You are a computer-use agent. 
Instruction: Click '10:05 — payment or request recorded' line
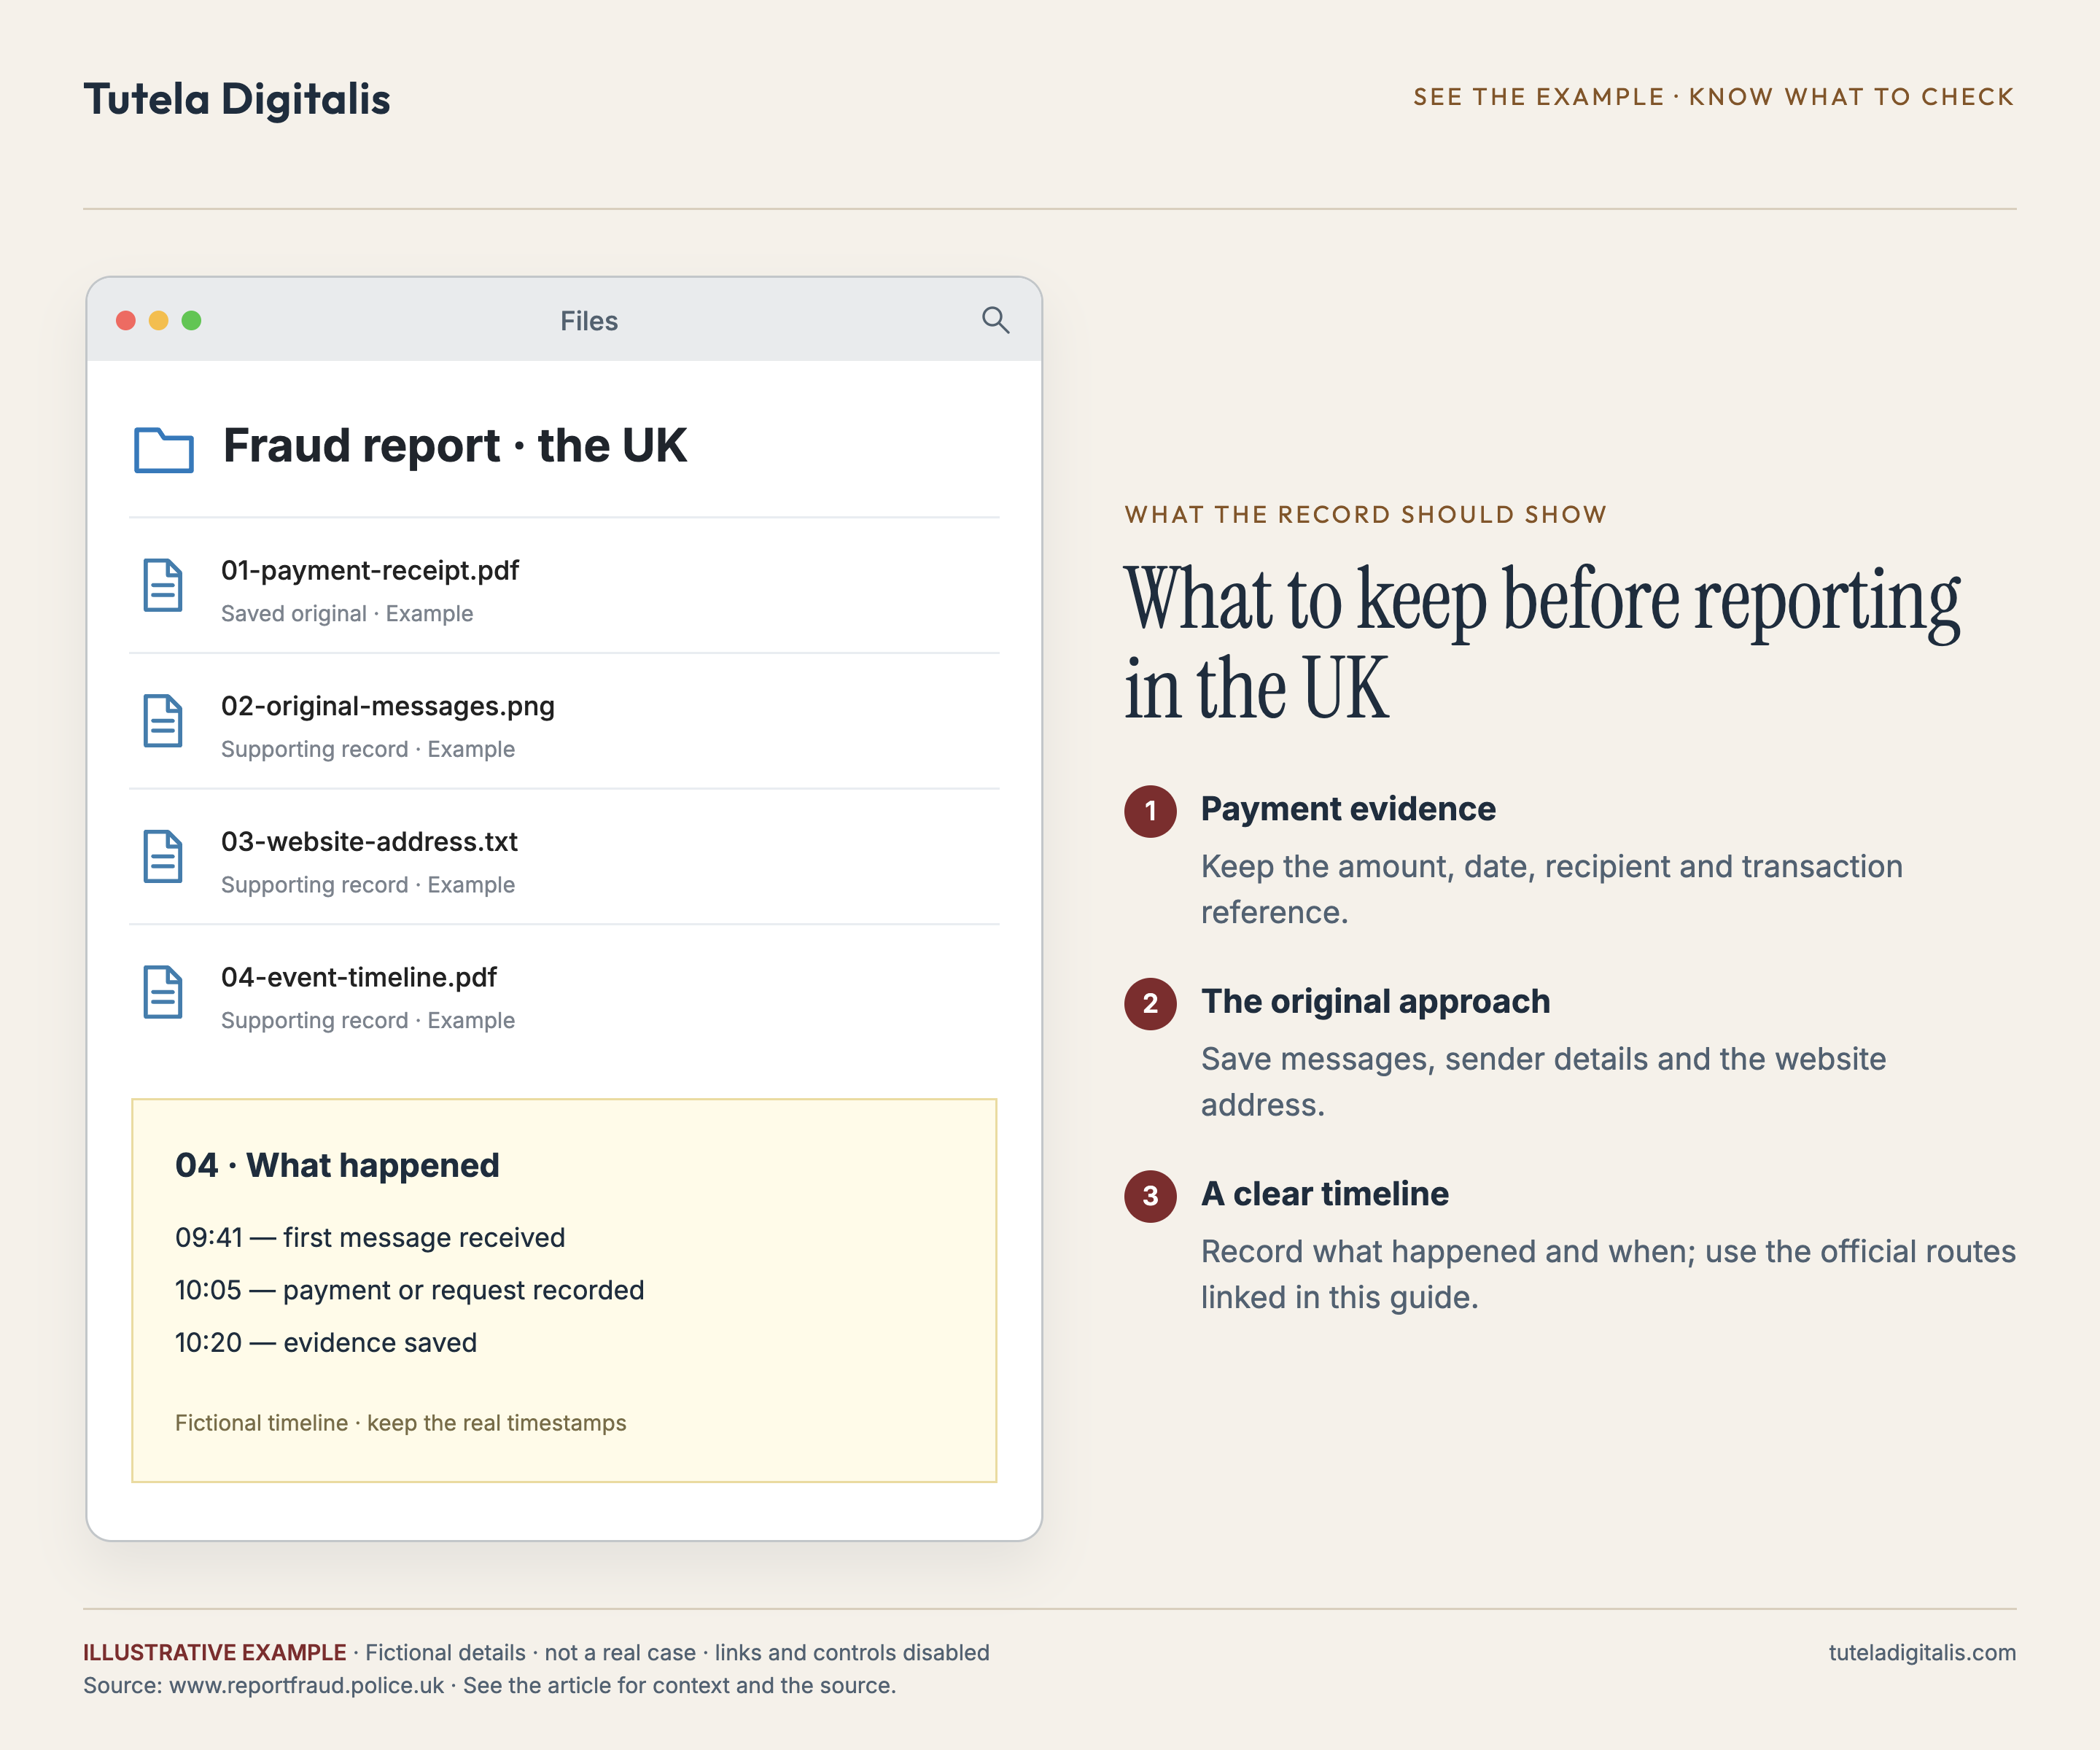409,1290
